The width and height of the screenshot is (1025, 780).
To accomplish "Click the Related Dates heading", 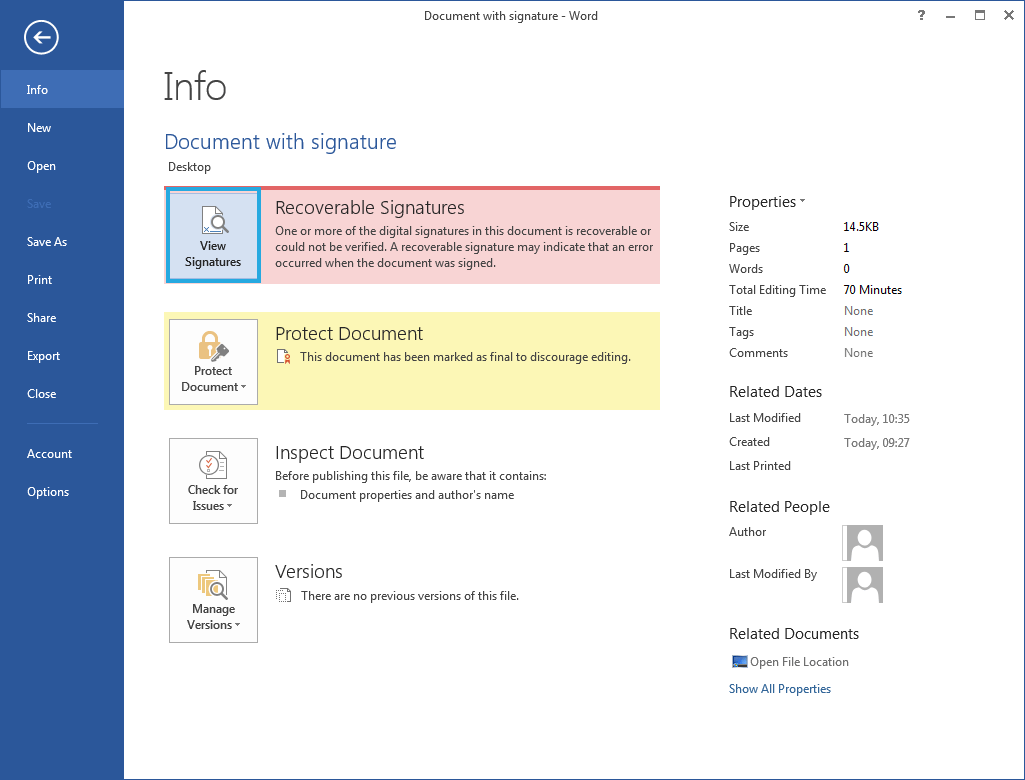I will [775, 392].
